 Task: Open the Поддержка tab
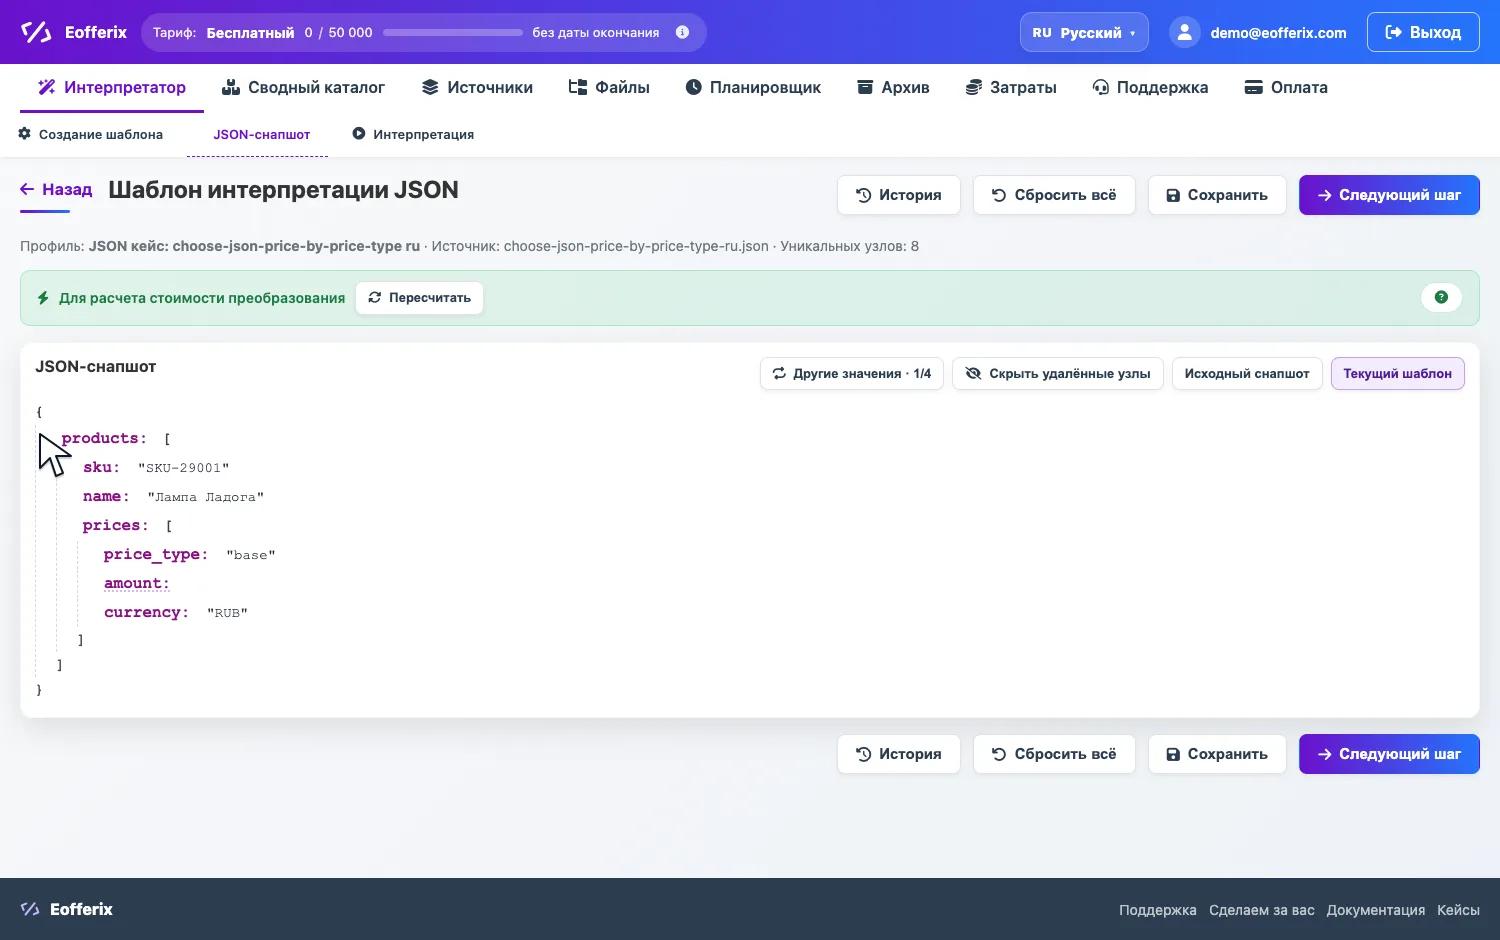click(1150, 87)
